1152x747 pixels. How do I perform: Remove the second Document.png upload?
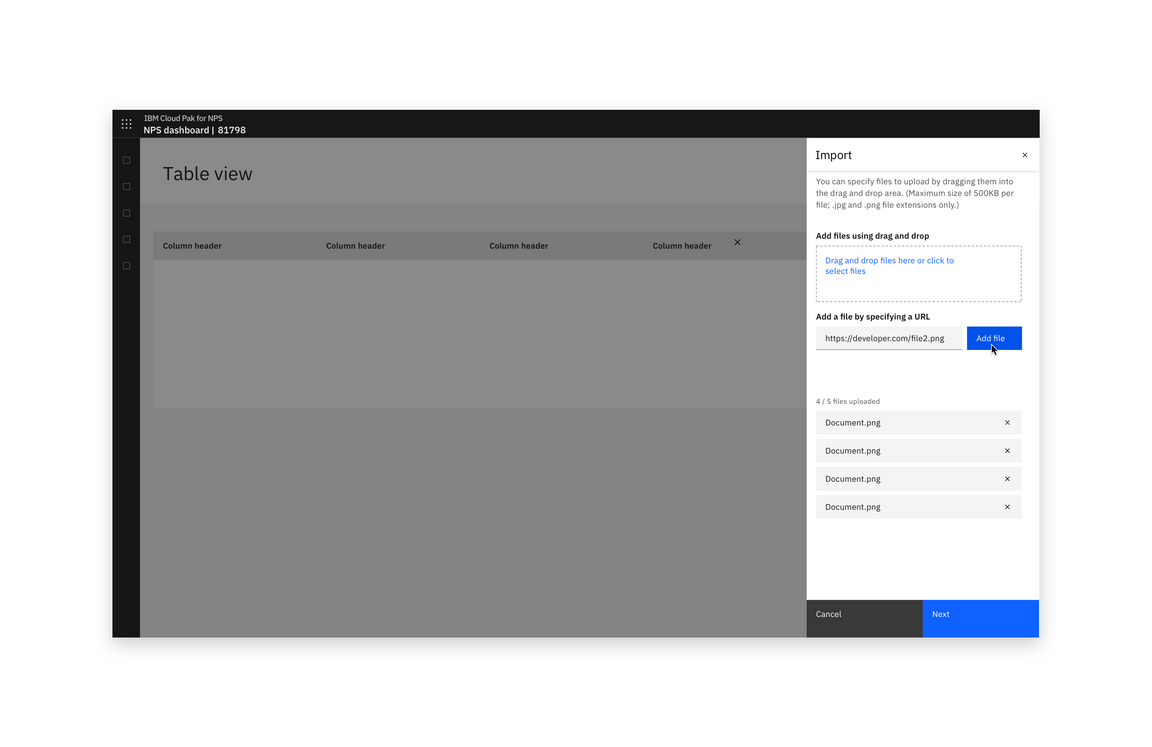[x=1007, y=450]
